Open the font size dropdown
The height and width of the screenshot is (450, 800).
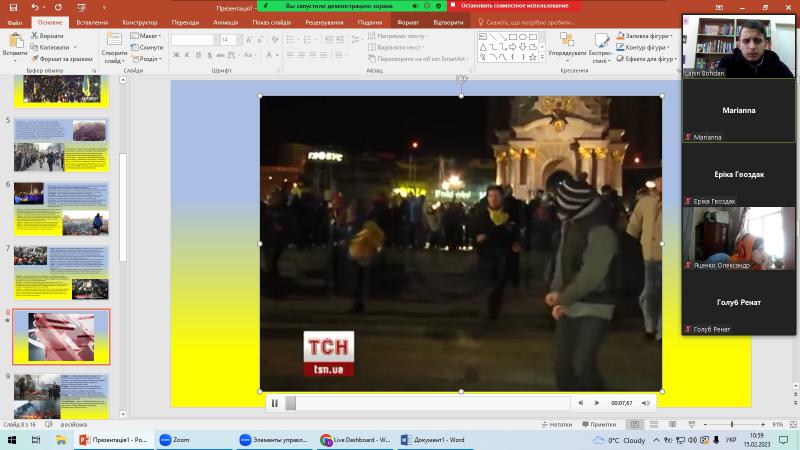coord(239,40)
